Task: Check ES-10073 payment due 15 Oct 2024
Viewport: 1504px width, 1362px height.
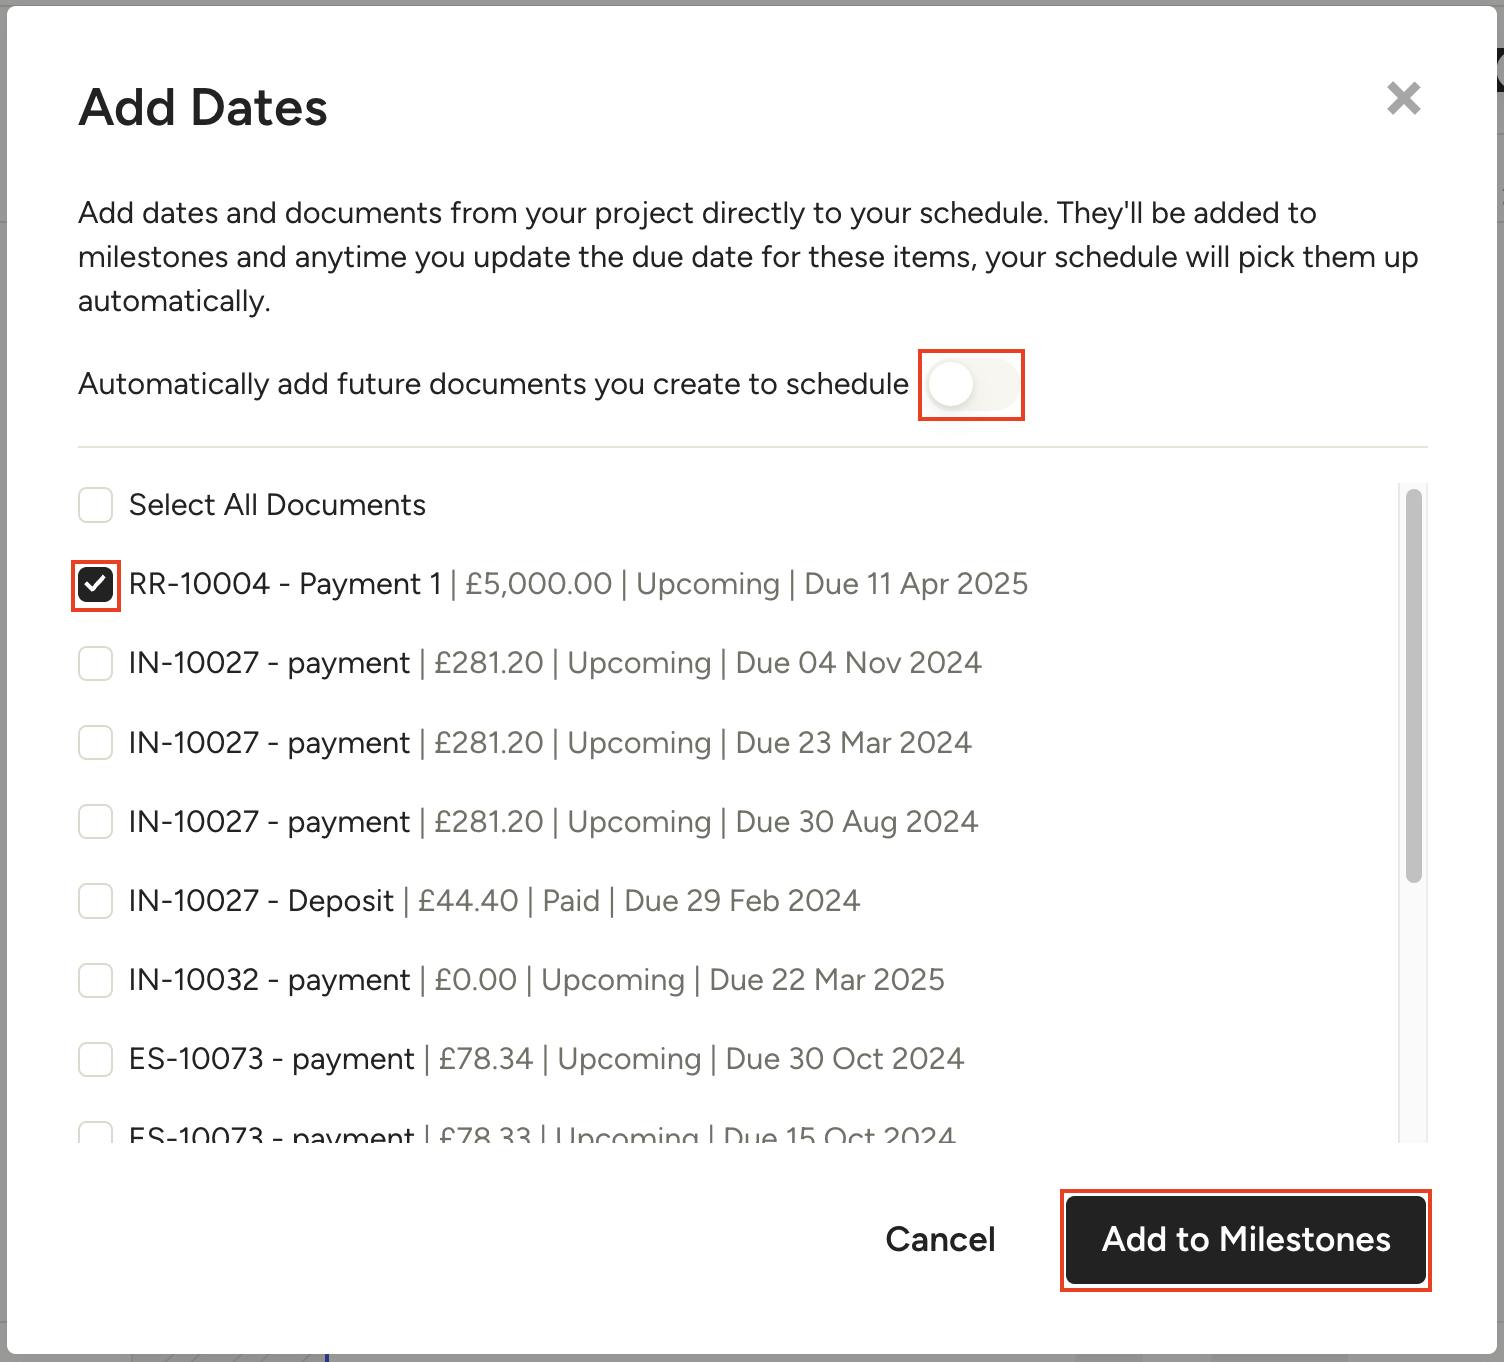Action: point(96,1134)
